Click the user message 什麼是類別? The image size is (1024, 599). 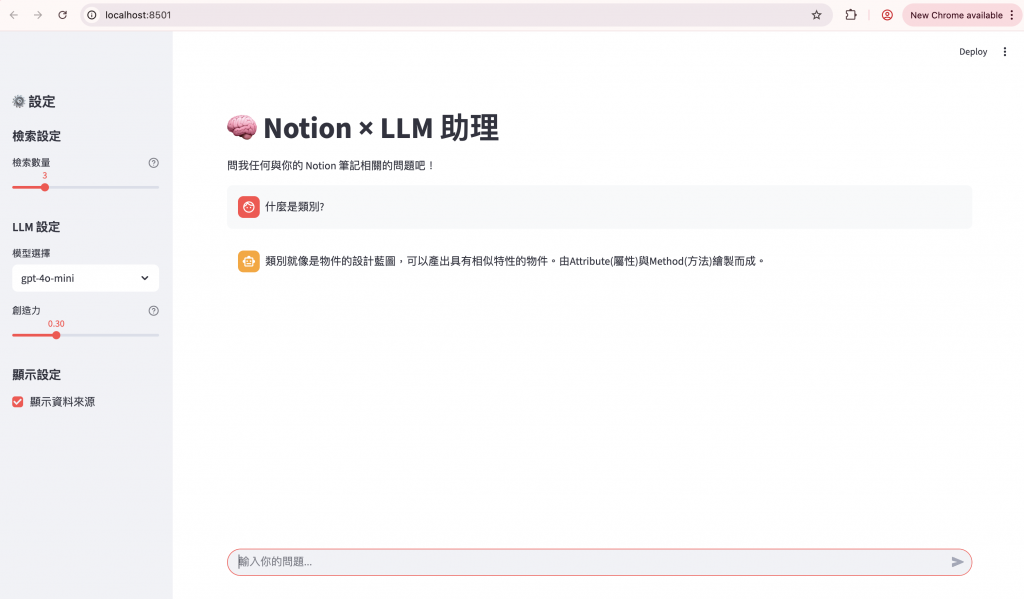tap(295, 207)
